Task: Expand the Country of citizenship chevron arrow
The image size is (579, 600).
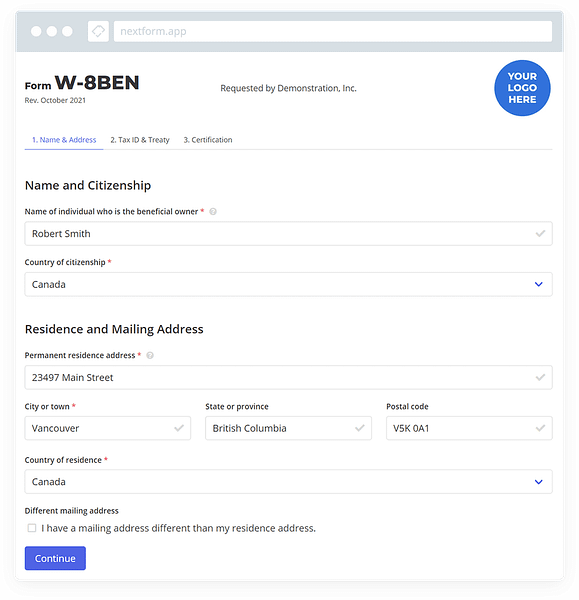Action: point(538,284)
